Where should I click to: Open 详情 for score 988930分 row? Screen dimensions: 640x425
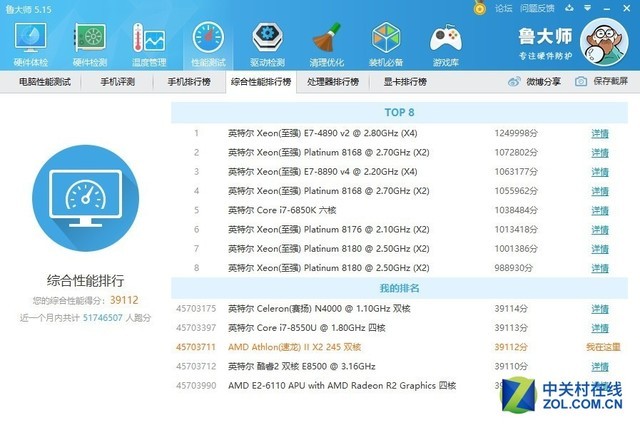coord(600,268)
